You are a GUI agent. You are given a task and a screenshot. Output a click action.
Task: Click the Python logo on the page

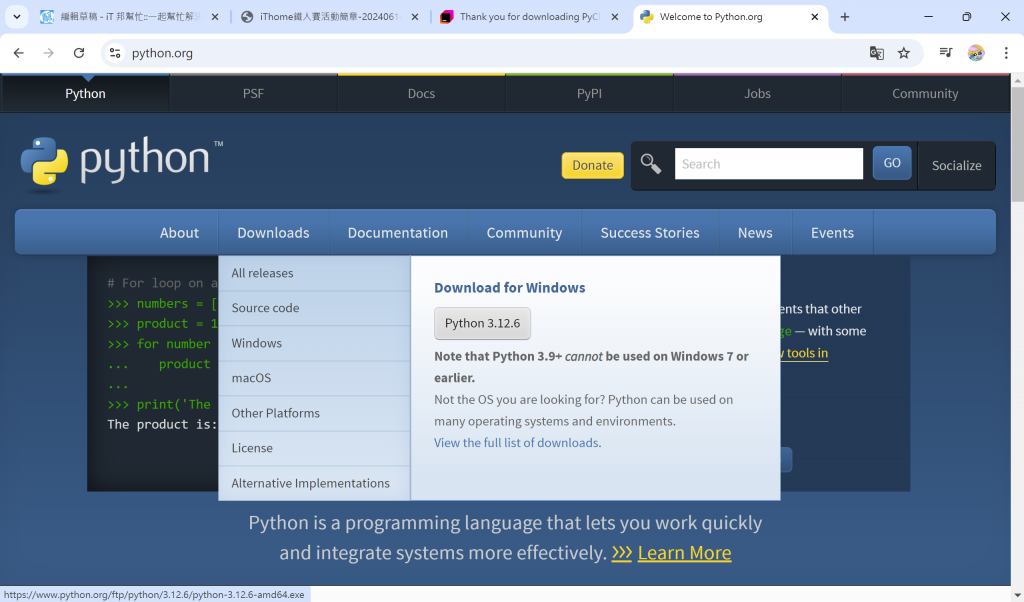tap(121, 163)
